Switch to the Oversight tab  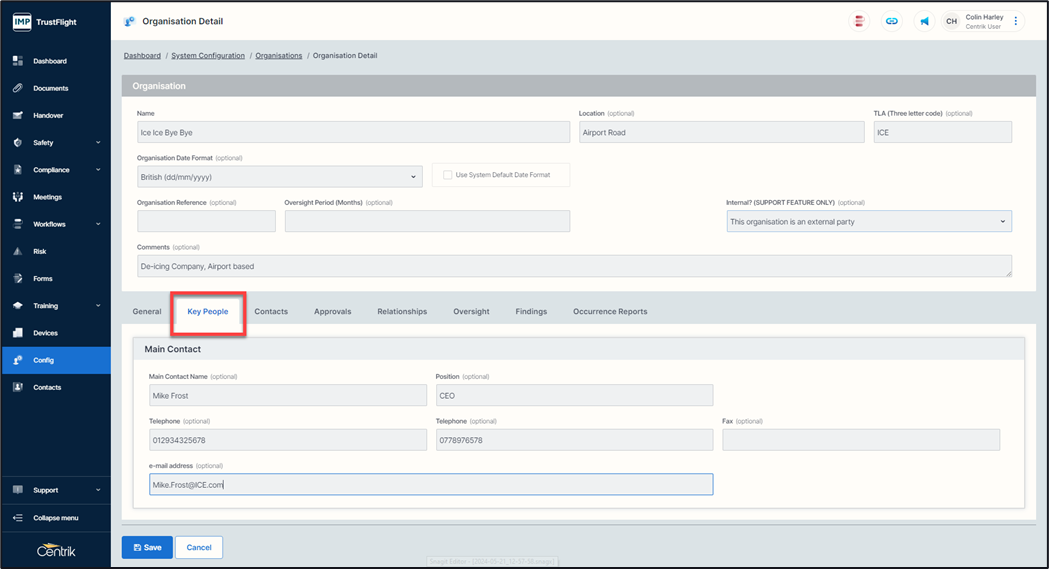[x=471, y=312]
